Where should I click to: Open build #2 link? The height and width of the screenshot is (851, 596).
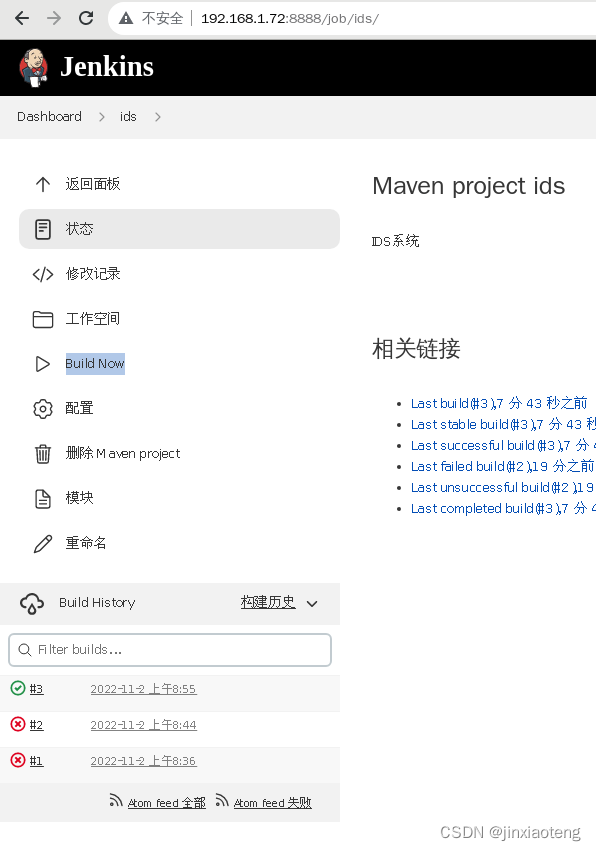click(x=36, y=725)
